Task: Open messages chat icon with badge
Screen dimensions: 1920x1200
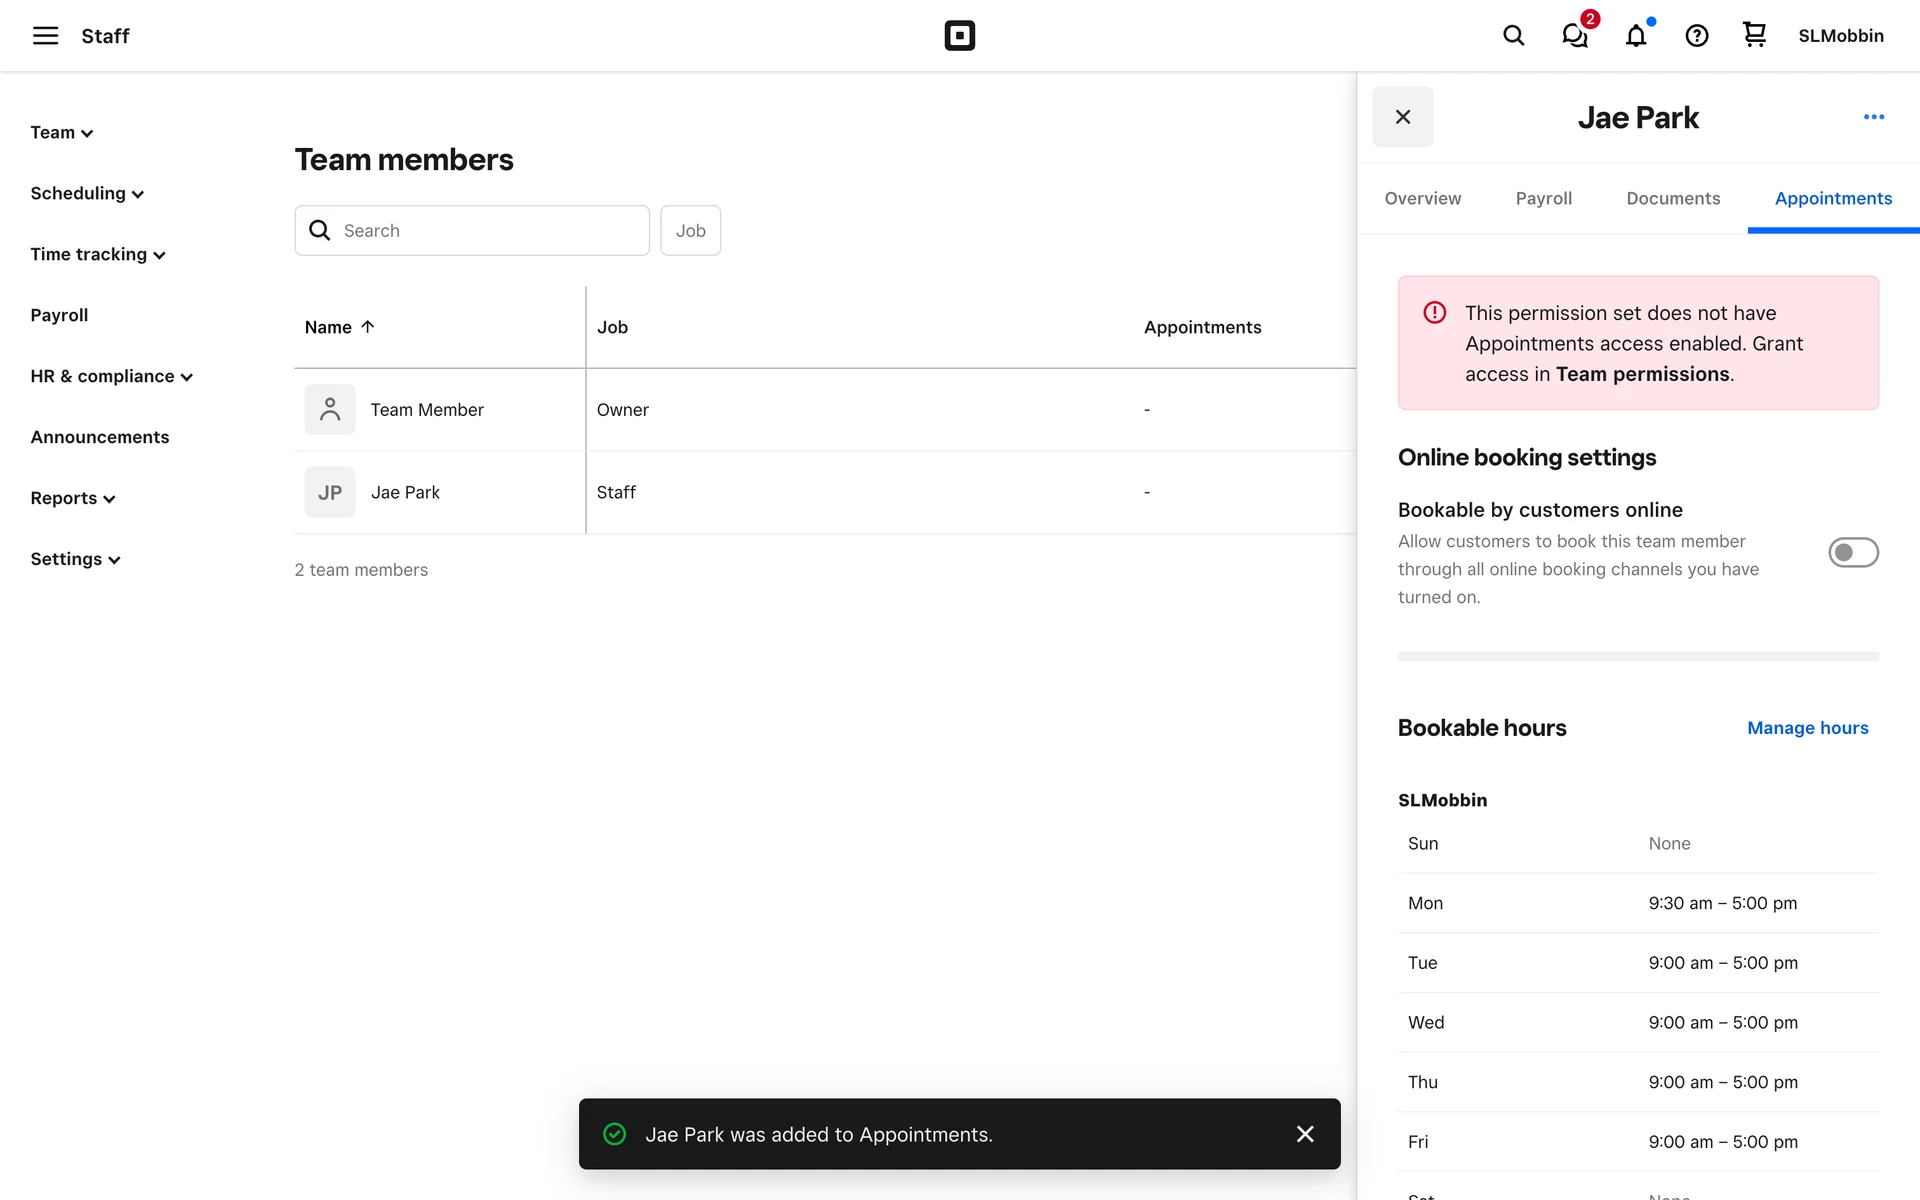Action: 1575,36
